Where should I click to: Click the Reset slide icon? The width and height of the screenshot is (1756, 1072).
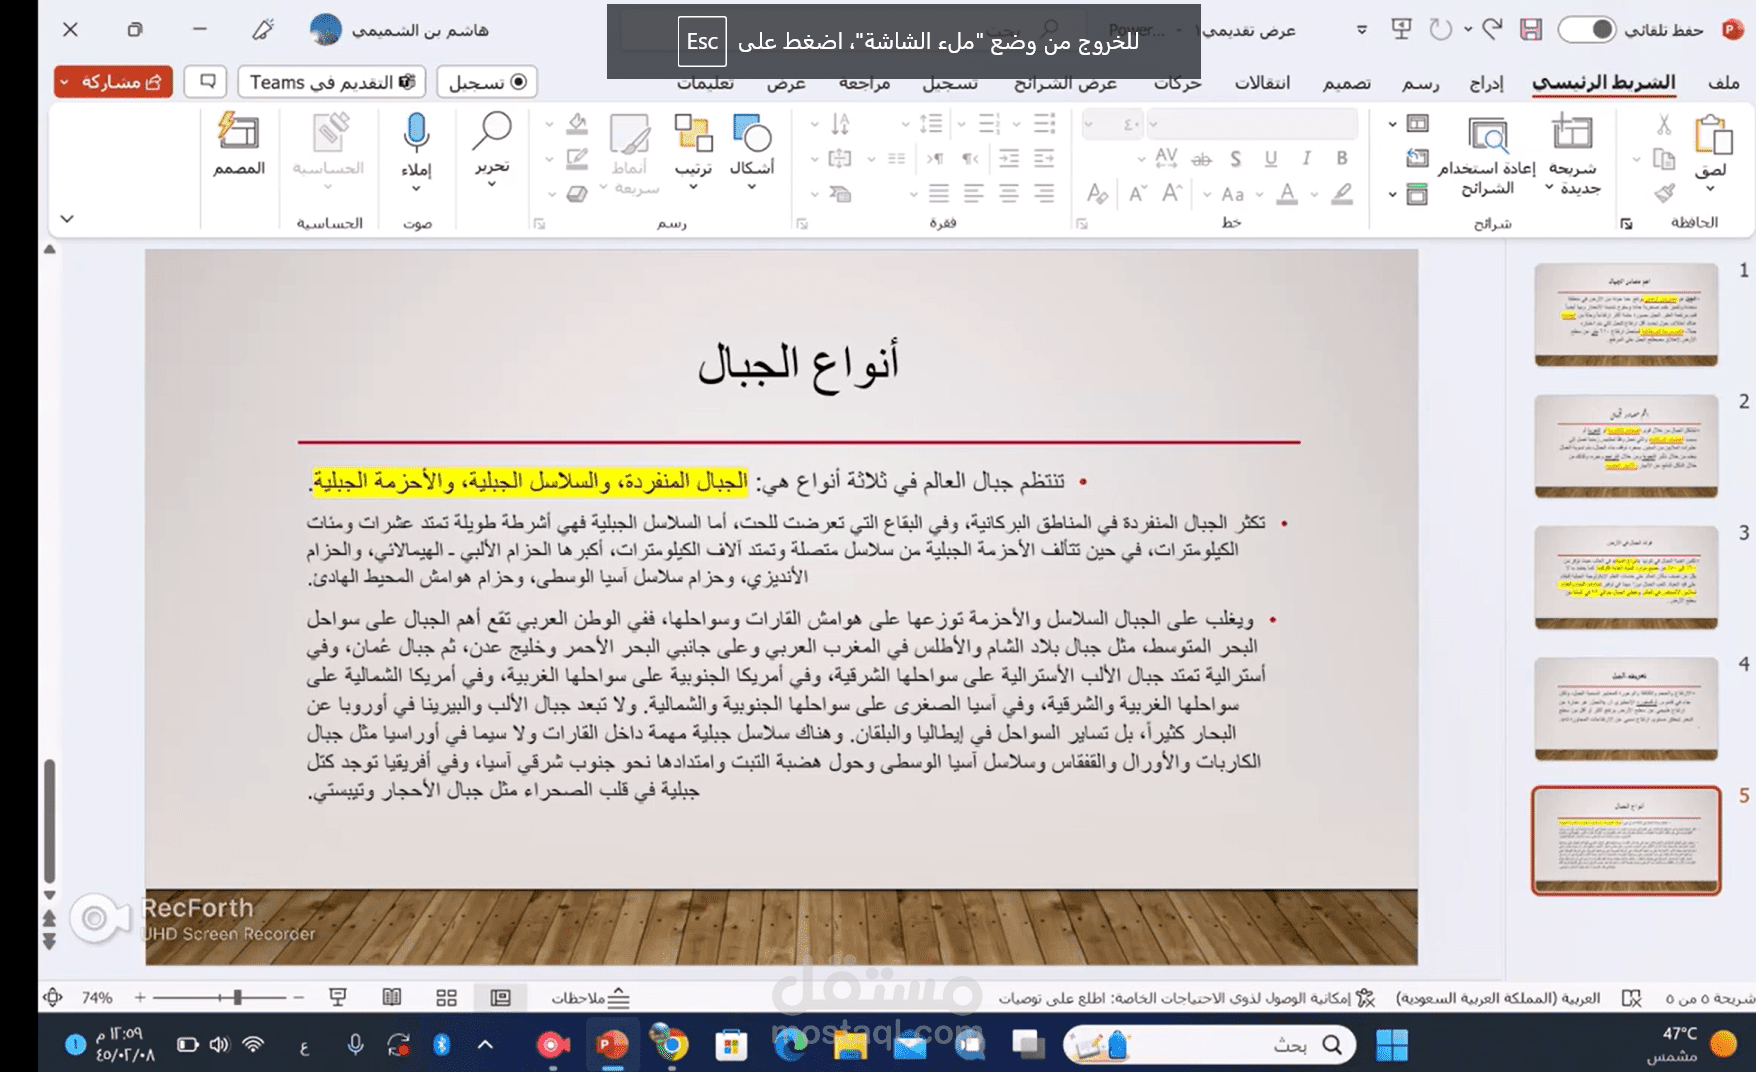point(1417,158)
